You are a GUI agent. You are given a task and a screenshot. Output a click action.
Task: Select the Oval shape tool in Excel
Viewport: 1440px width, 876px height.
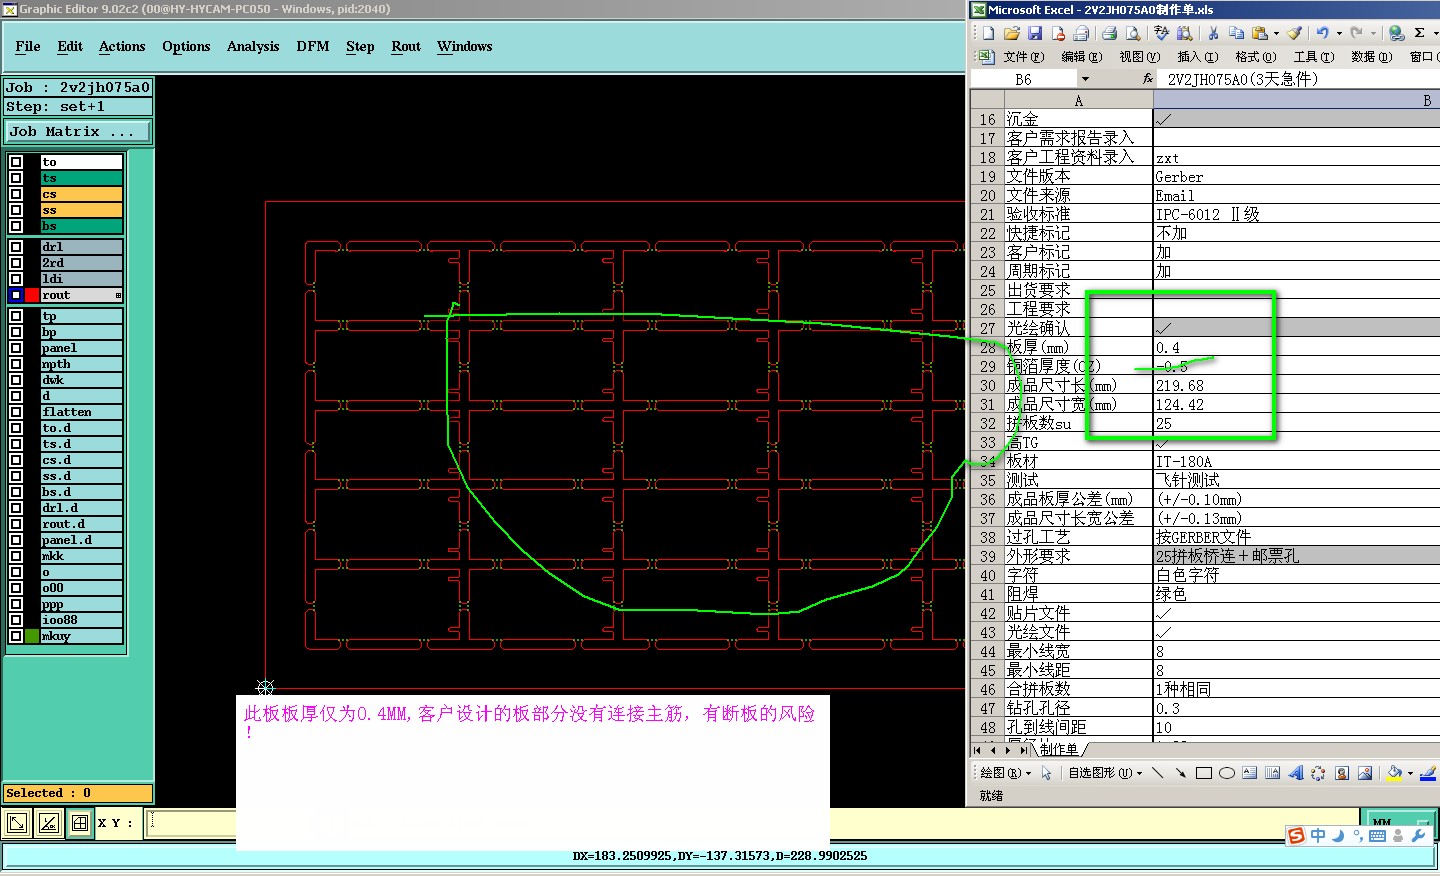click(x=1226, y=773)
